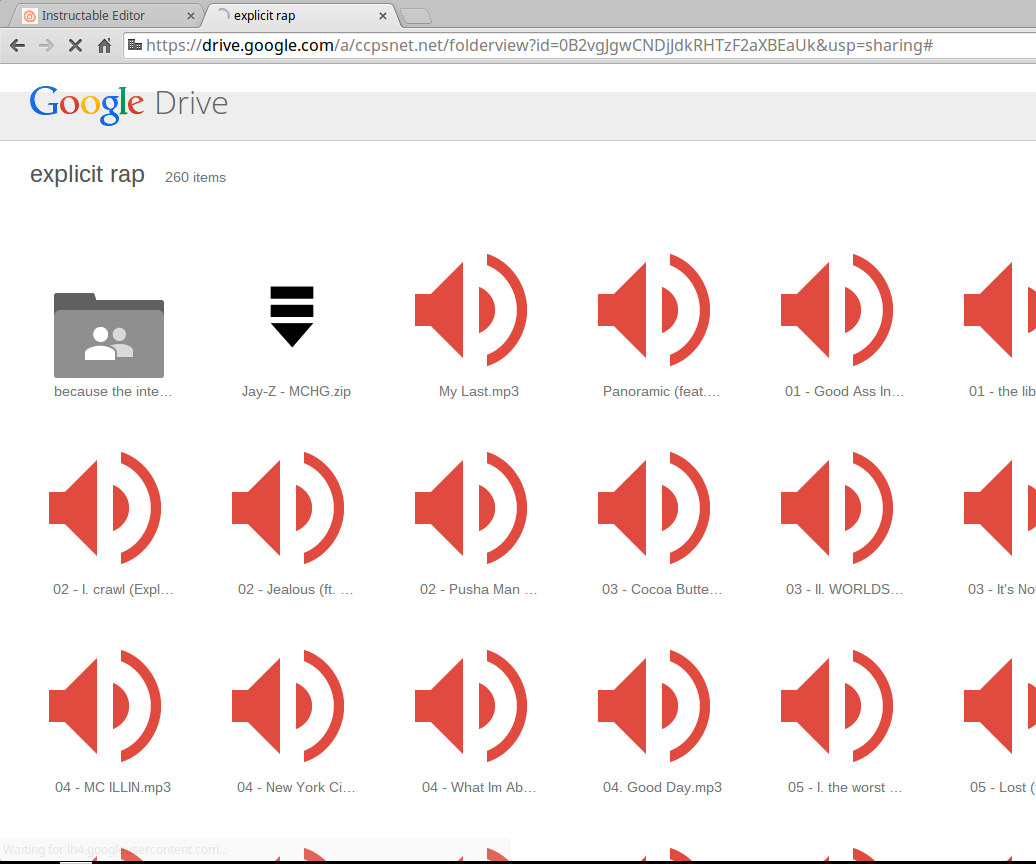Select "02 - I. crawl" audio icon
1036x864 pixels.
pyautogui.click(x=105, y=507)
